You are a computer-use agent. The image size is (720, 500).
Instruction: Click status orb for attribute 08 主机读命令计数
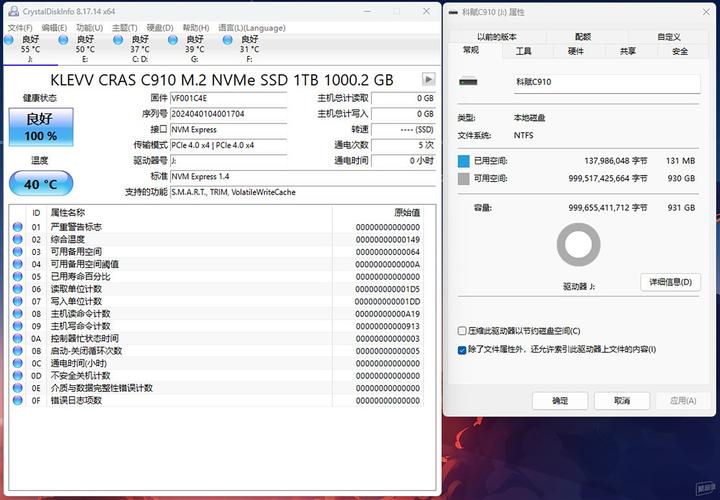(17, 314)
